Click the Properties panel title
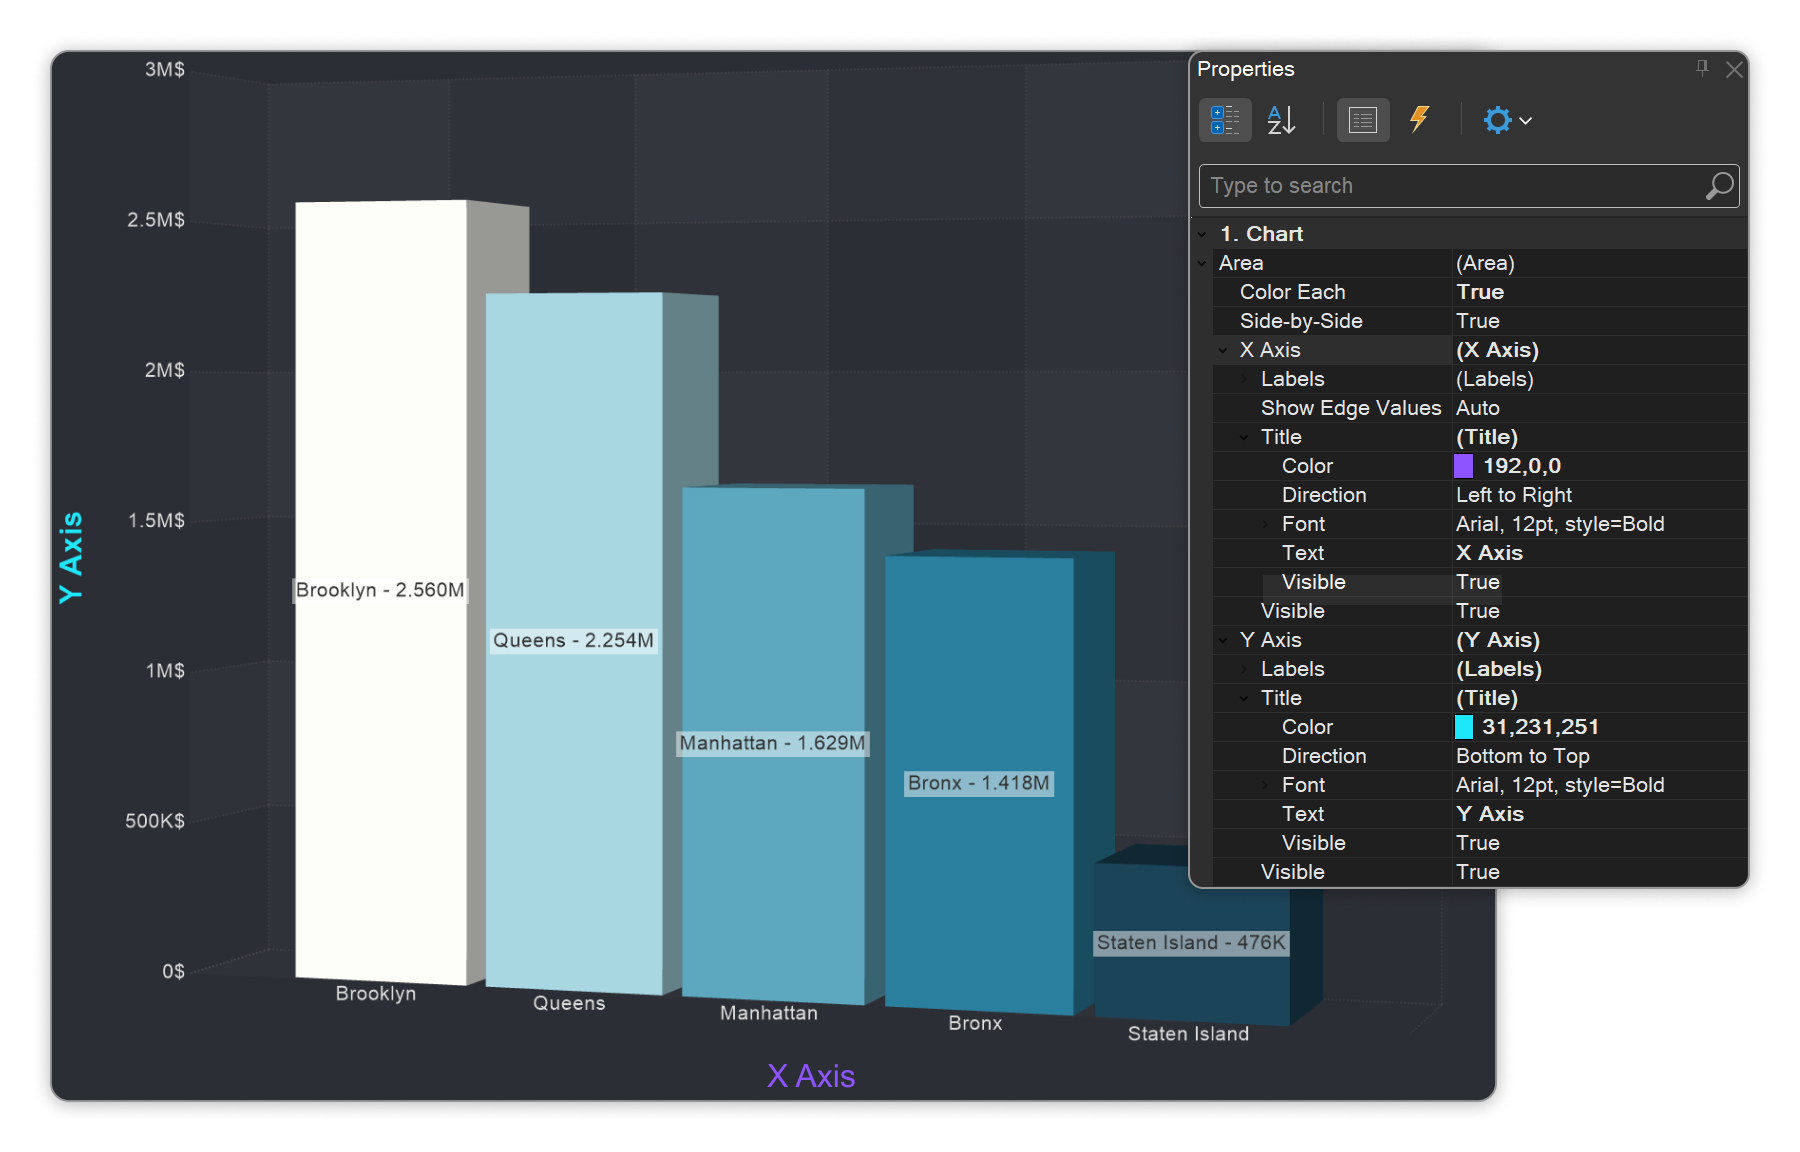 (1246, 69)
